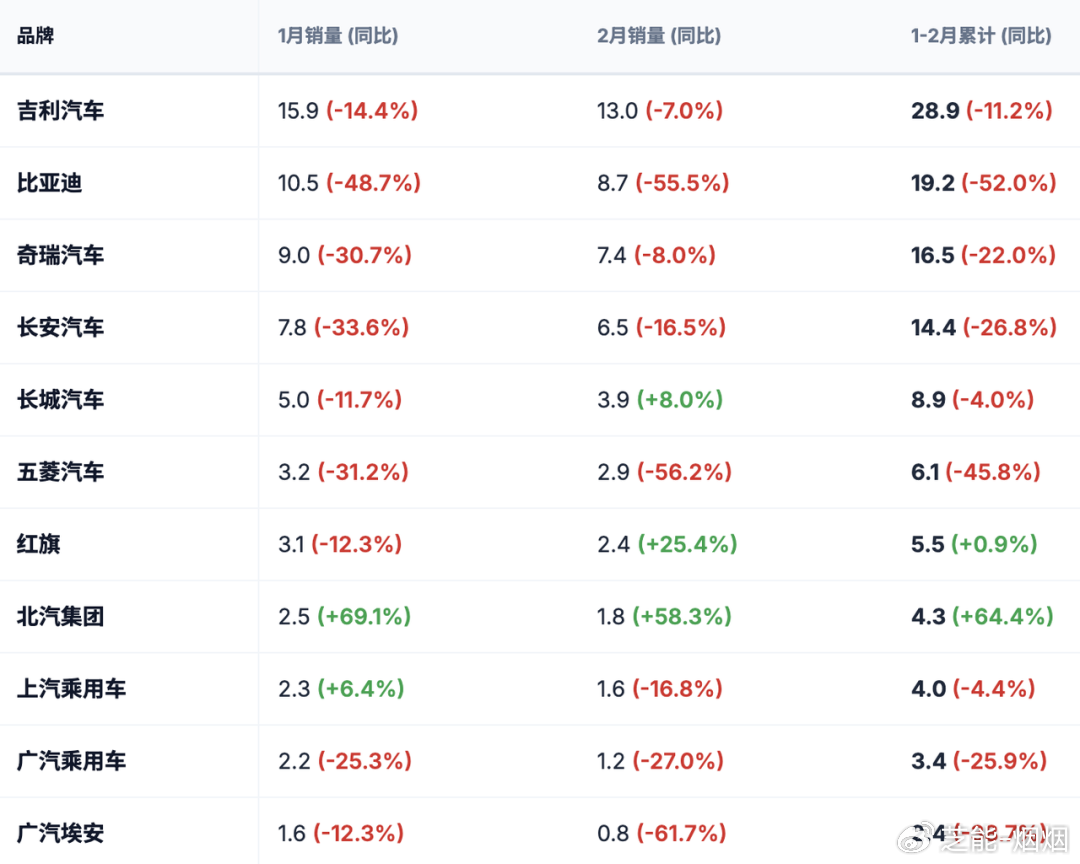Click the 1月销量 (同比) column header
Image resolution: width=1080 pixels, height=864 pixels.
click(x=338, y=36)
